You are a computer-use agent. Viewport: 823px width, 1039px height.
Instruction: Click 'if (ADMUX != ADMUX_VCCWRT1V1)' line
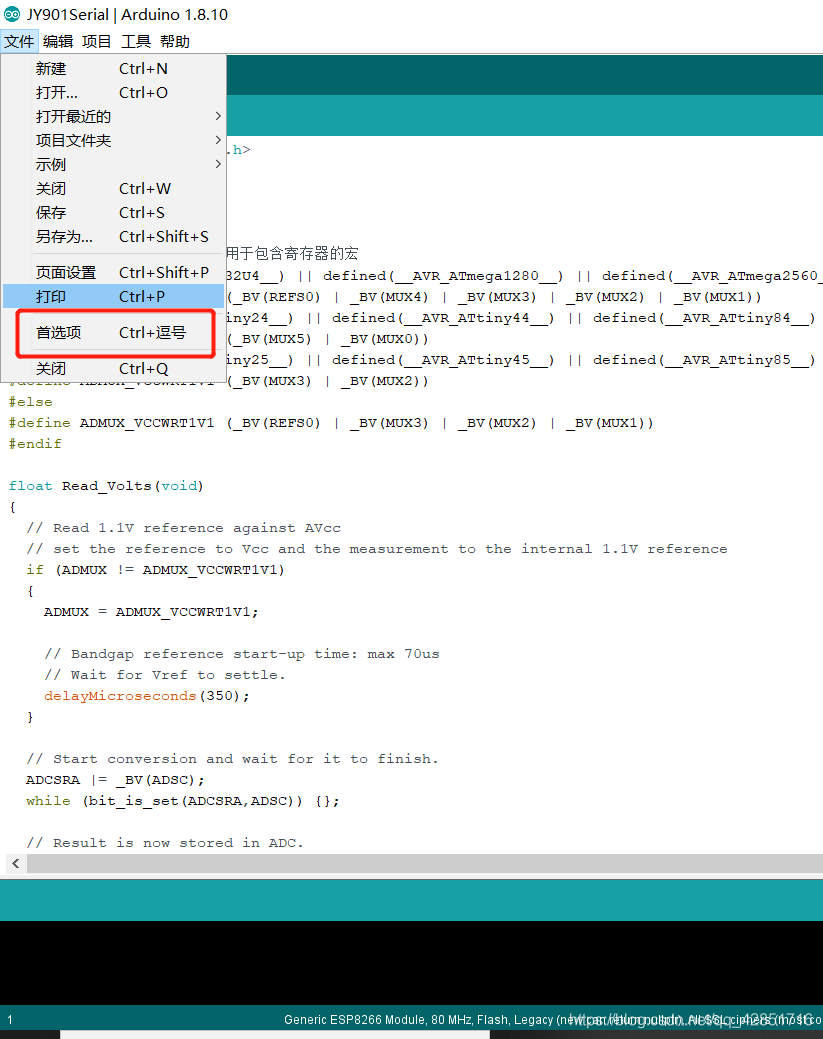(155, 570)
